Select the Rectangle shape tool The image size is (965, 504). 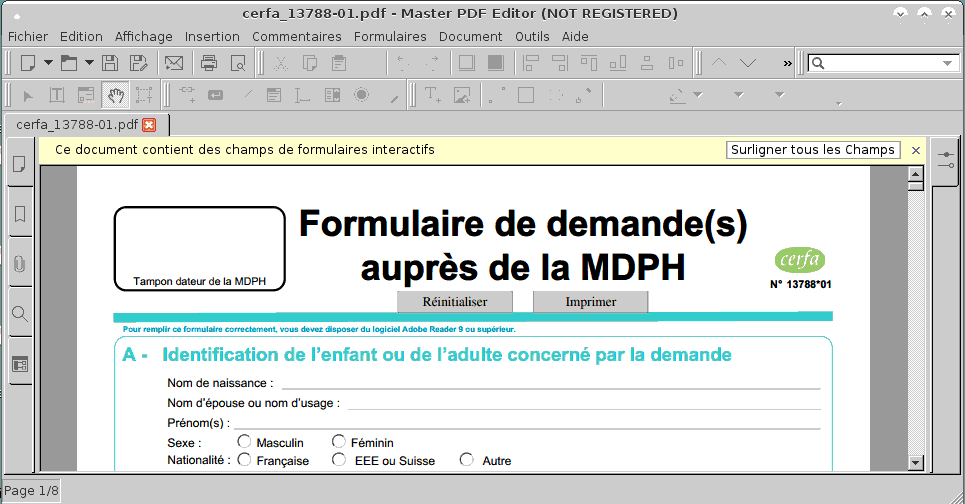click(x=526, y=95)
